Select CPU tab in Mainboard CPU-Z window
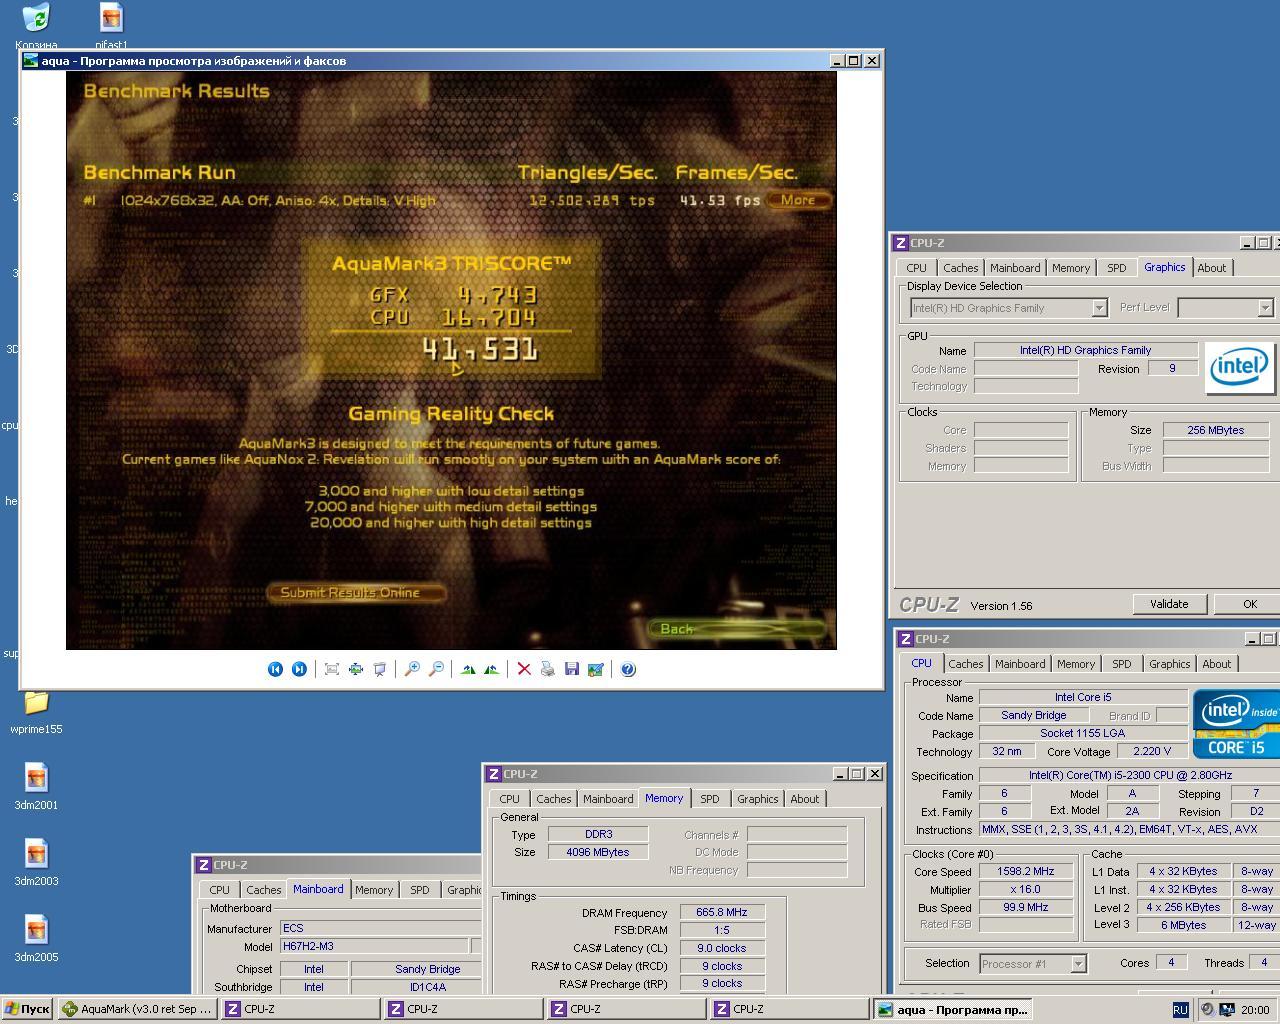Image resolution: width=1280 pixels, height=1024 pixels. pyautogui.click(x=219, y=890)
